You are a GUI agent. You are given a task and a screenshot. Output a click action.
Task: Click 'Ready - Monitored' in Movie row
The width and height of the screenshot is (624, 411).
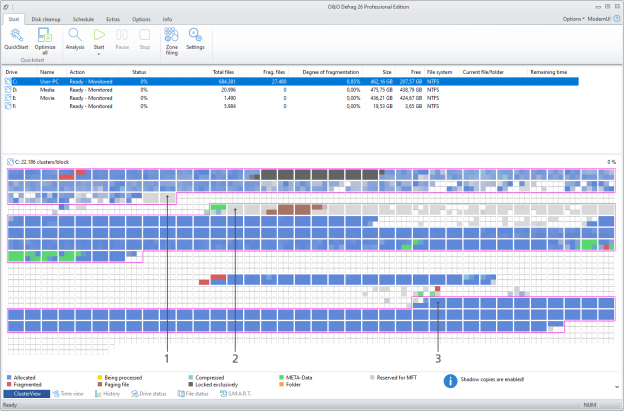91,98
